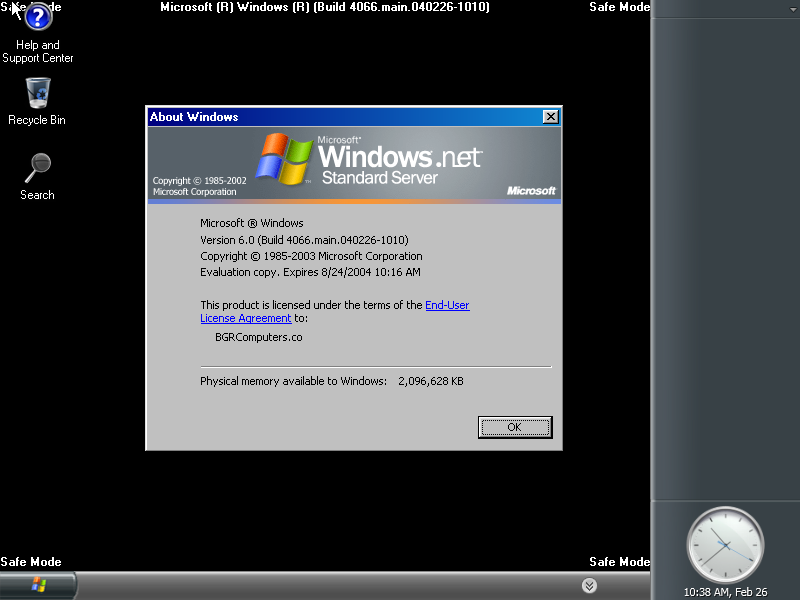The image size is (800, 600).
Task: Click 'Copyright © 1985-2003 Microsoft Corporation' text
Action: 311,256
